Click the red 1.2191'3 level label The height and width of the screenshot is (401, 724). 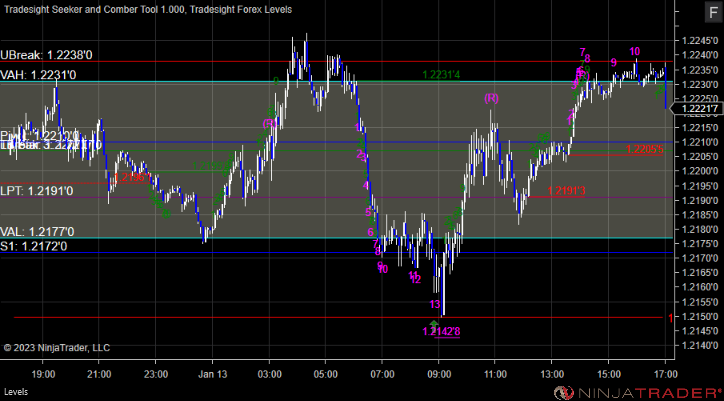pos(567,191)
